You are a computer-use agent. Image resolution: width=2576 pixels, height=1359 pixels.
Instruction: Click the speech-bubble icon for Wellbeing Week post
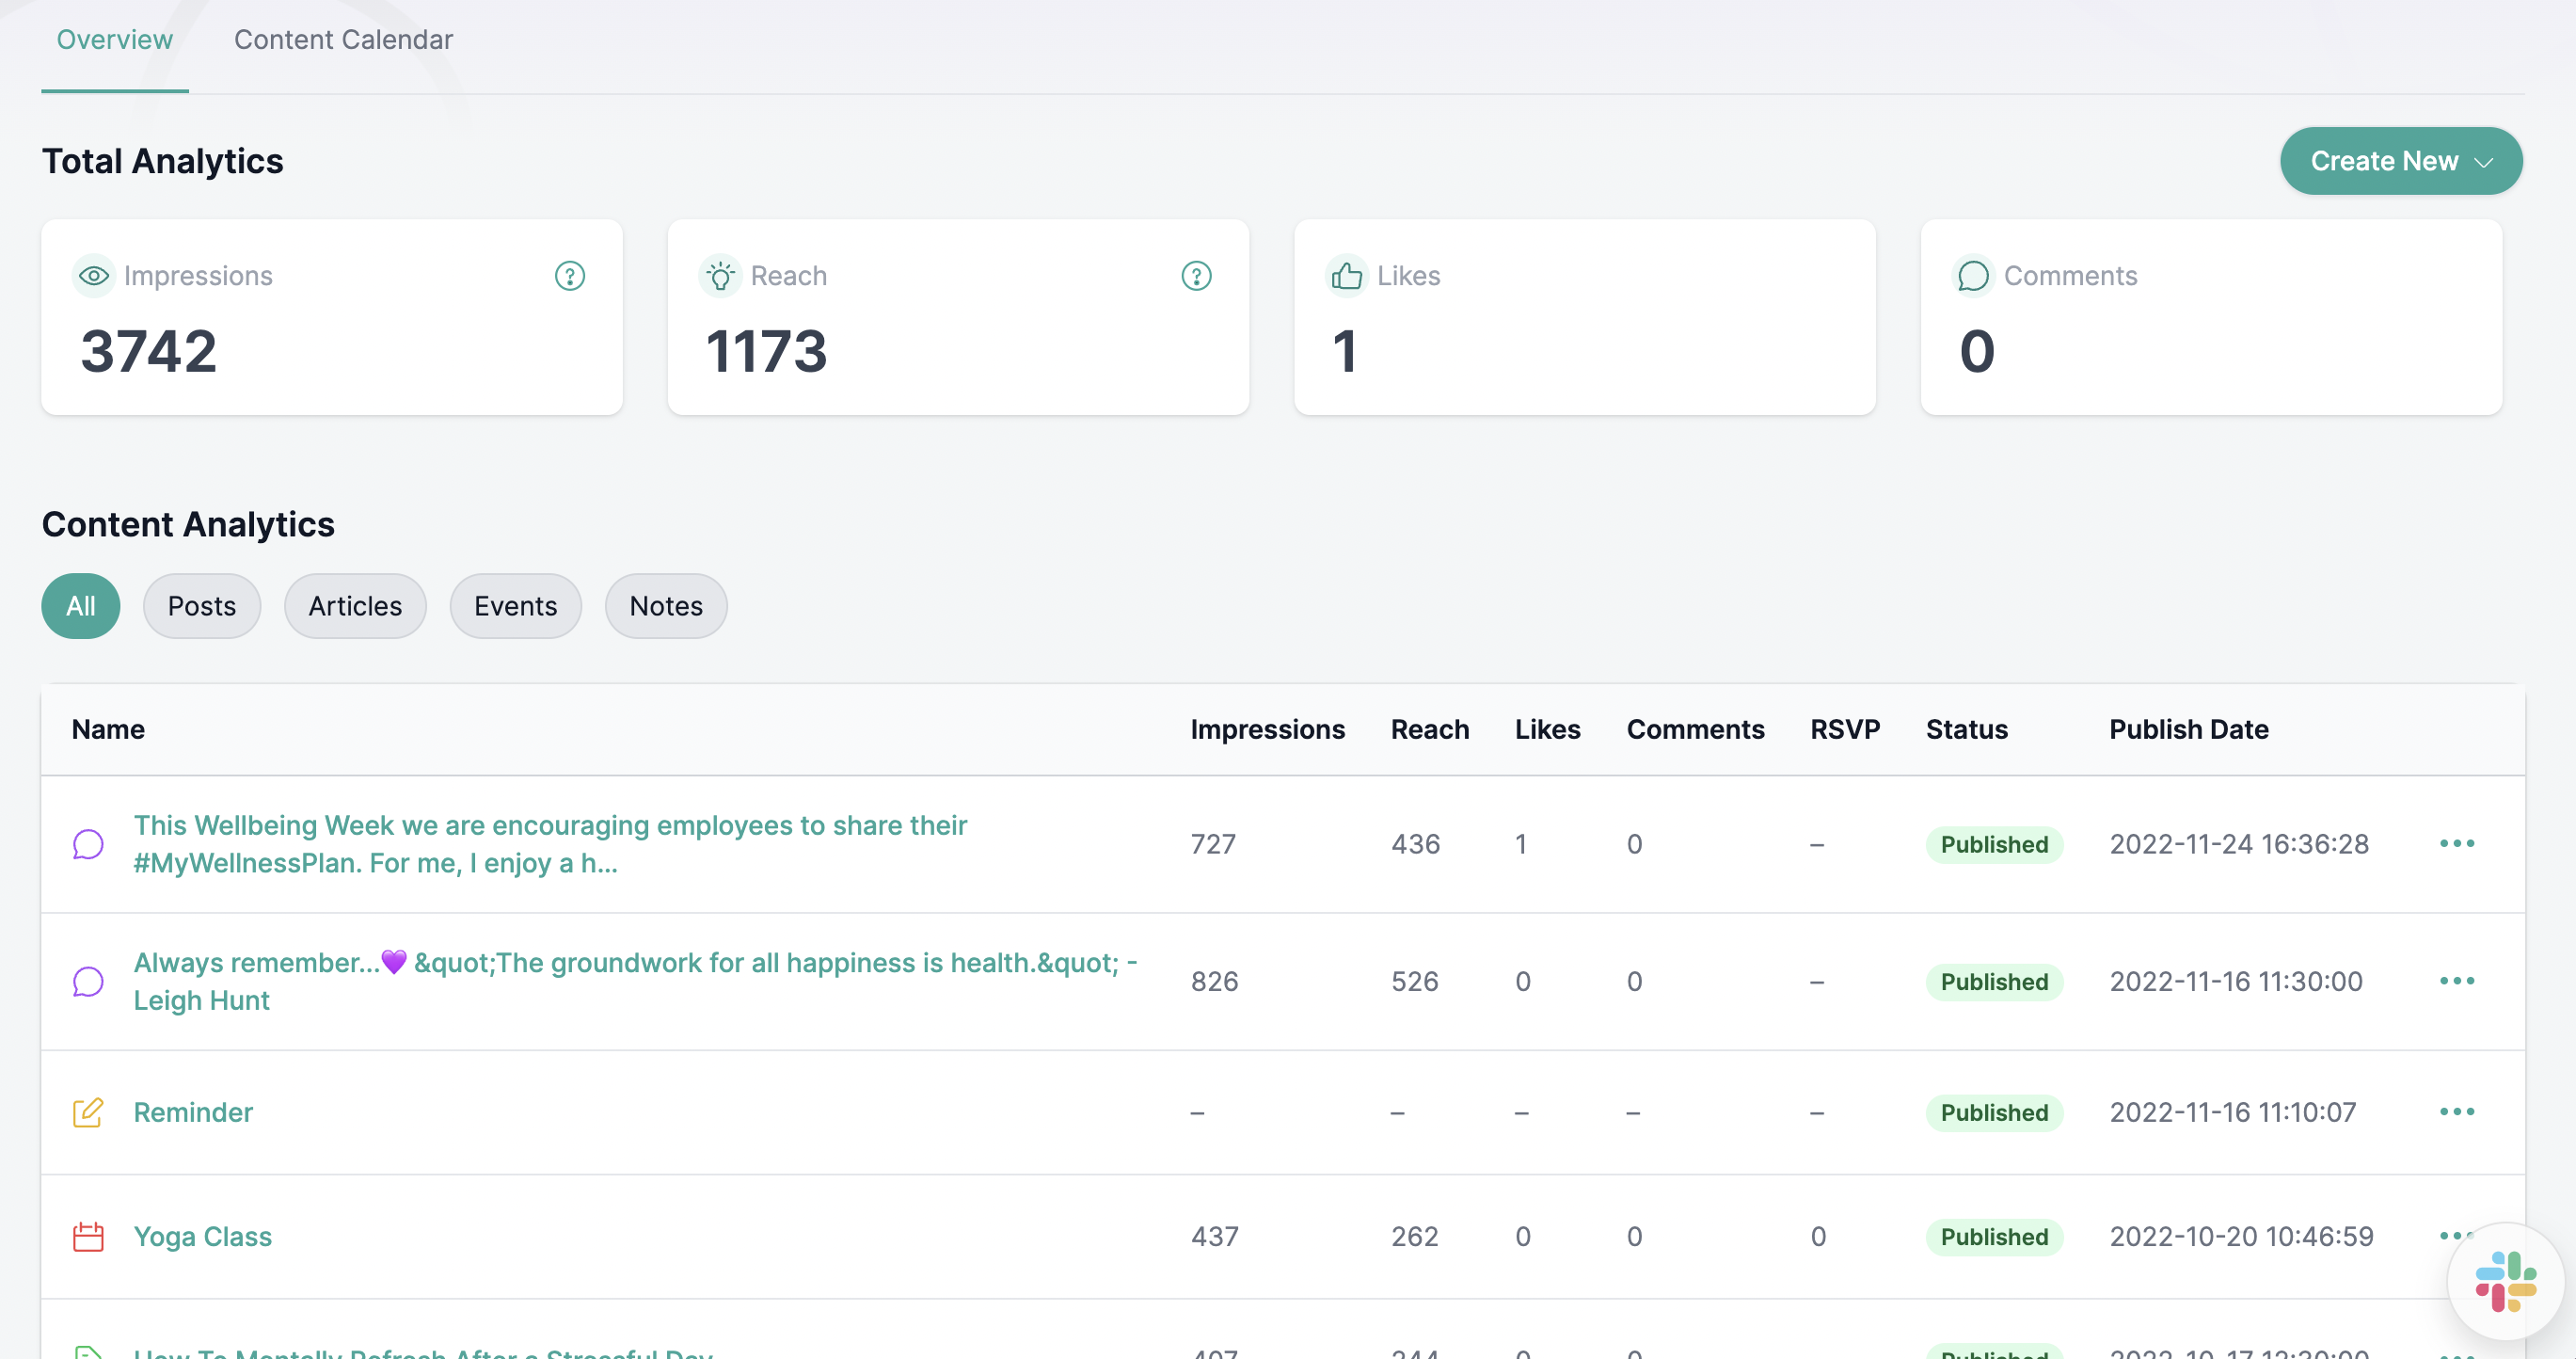pos(88,844)
